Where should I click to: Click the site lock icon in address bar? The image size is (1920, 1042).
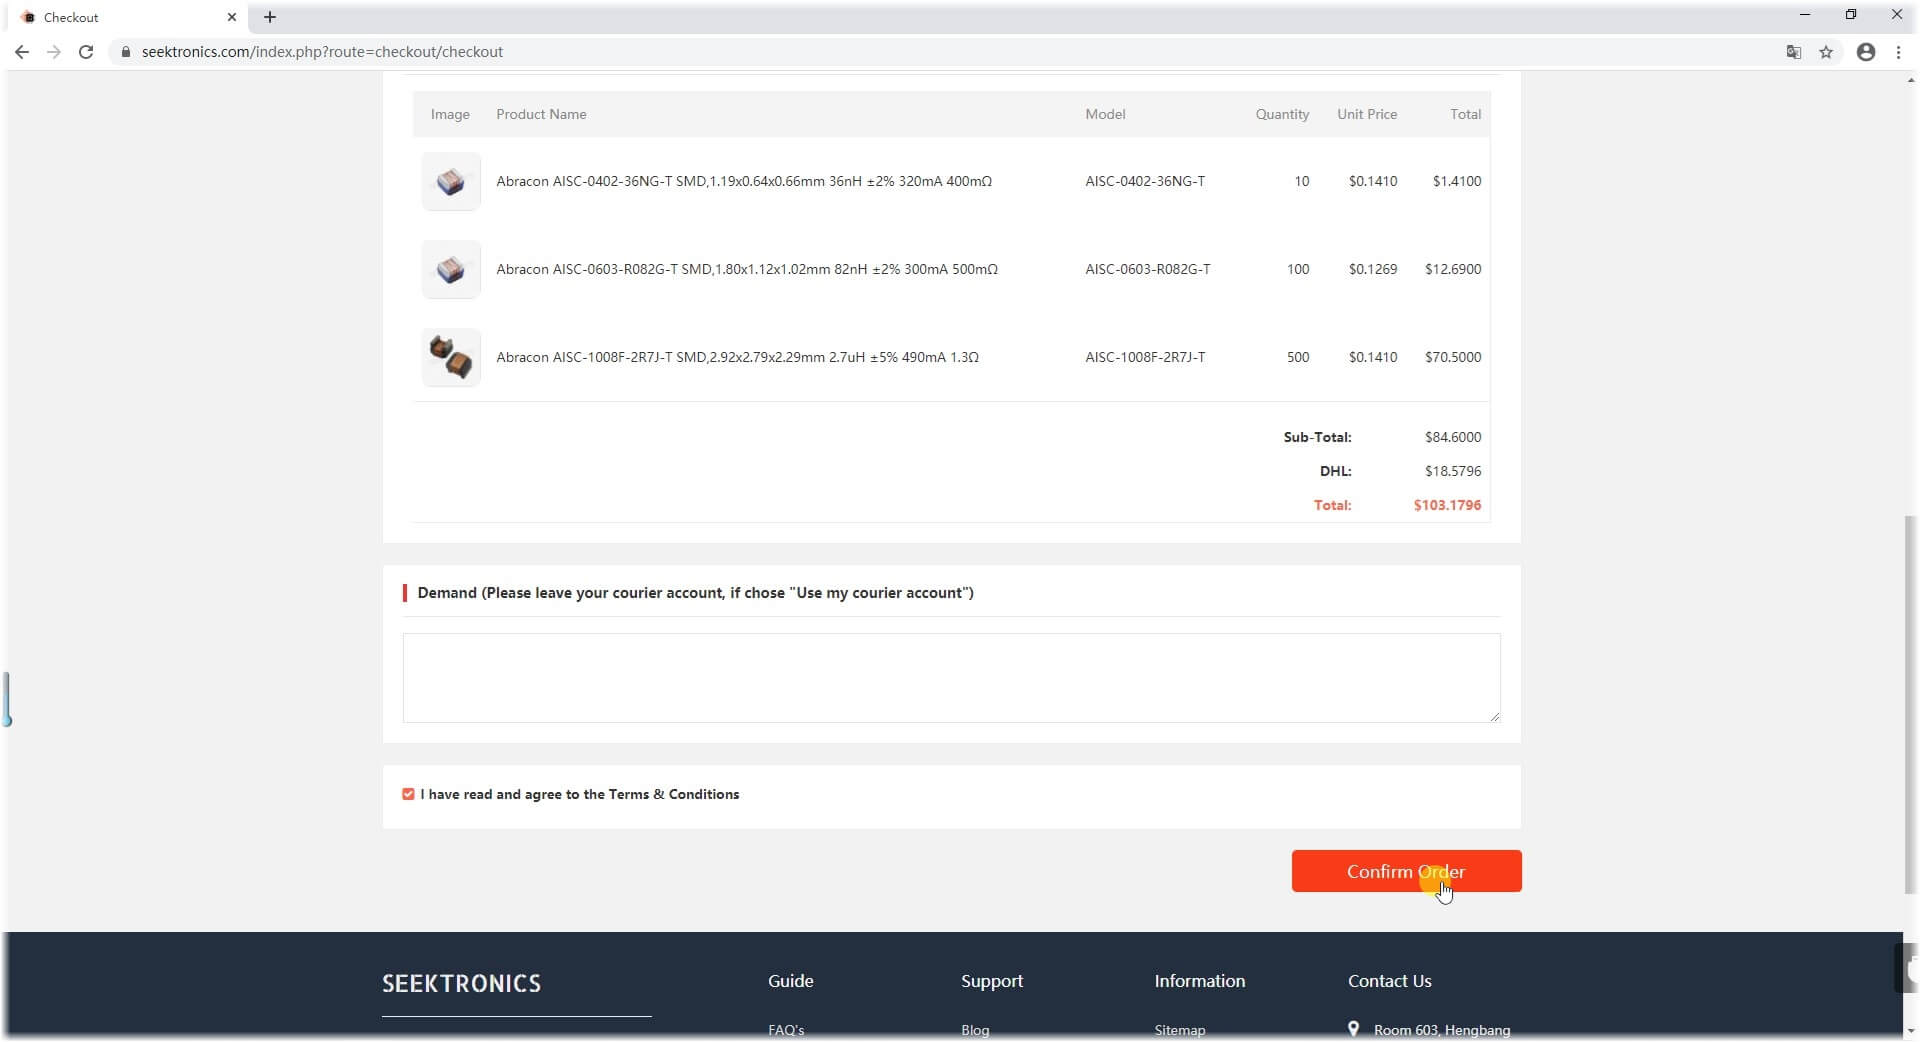click(x=126, y=52)
